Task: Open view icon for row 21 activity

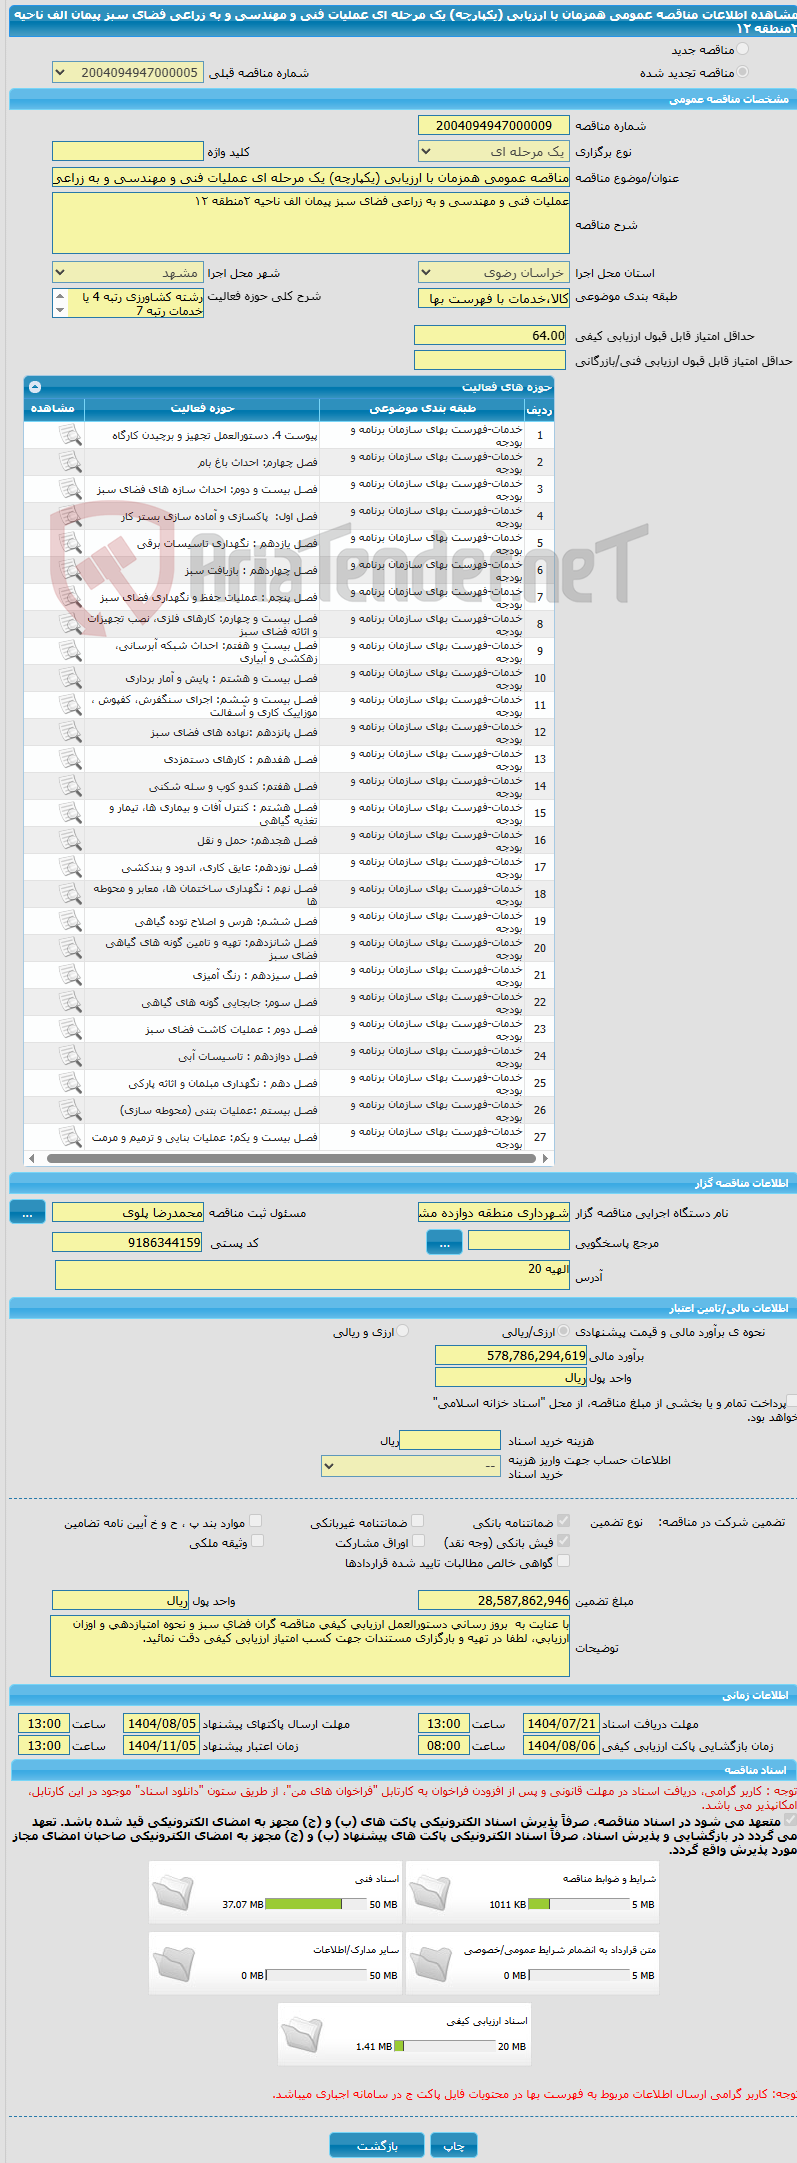Action: click(70, 975)
